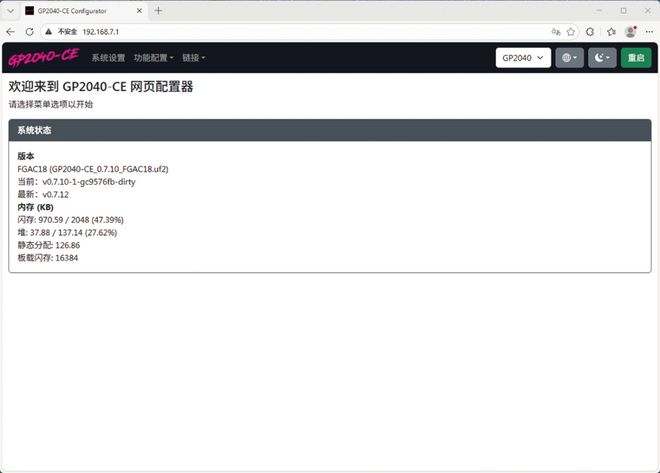660x473 pixels.
Task: Open the 系统设置 page
Action: pyautogui.click(x=108, y=58)
